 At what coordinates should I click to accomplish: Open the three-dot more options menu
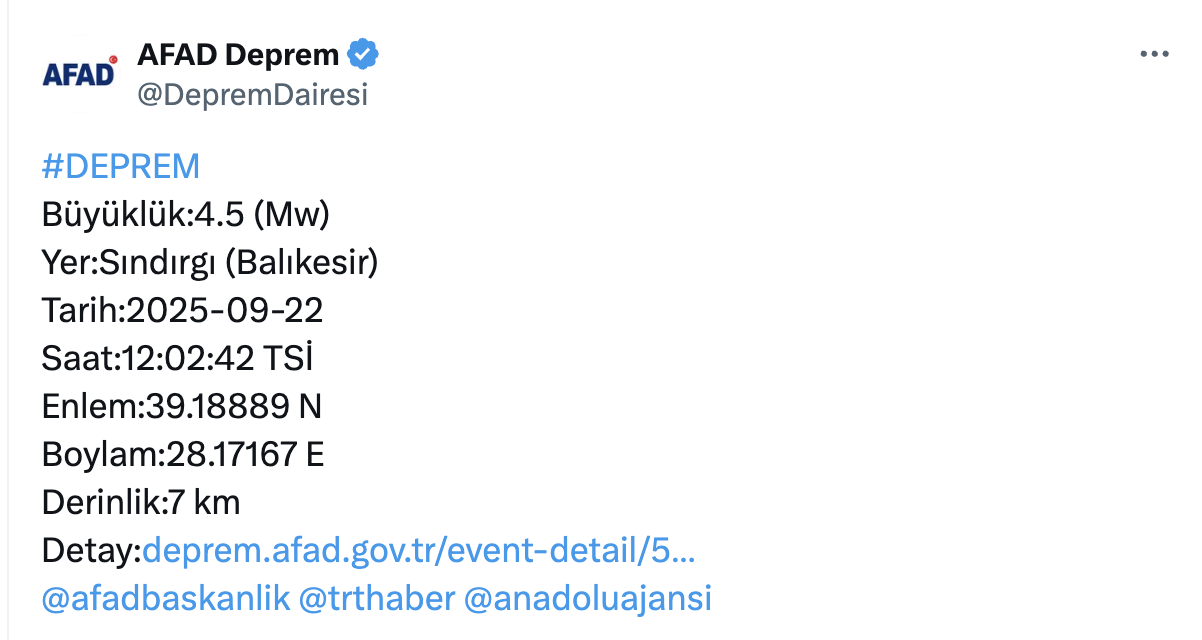(x=1154, y=55)
